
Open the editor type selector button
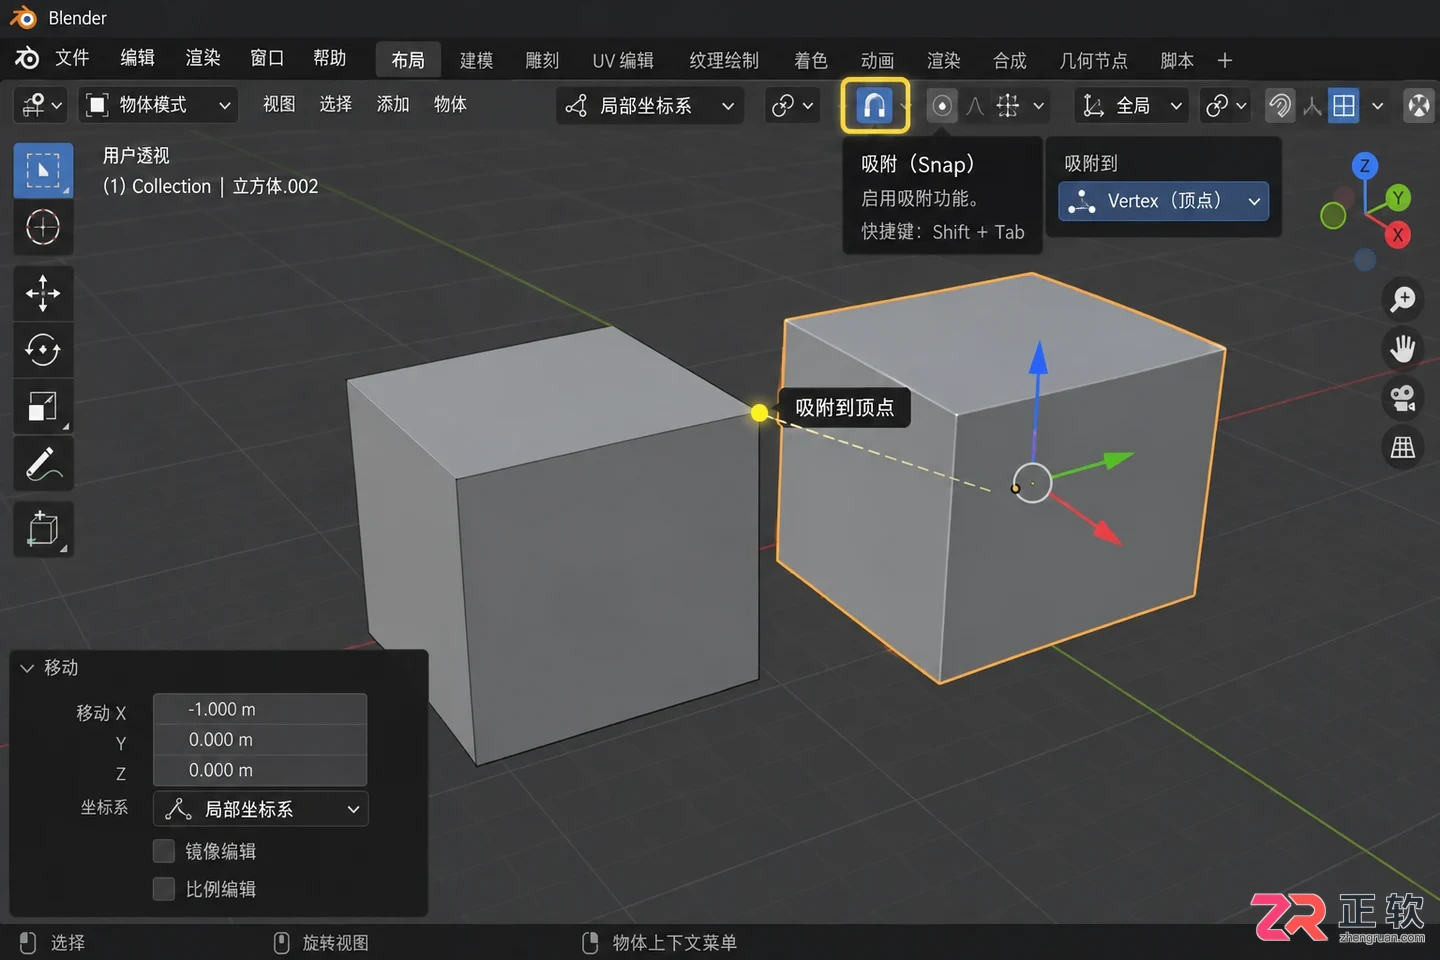click(x=41, y=105)
